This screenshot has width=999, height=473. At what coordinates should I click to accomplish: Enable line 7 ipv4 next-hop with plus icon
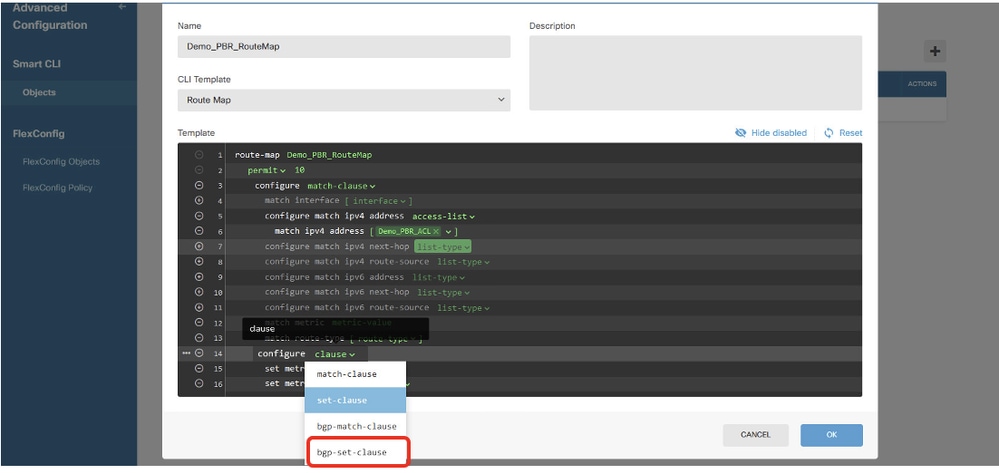[199, 247]
